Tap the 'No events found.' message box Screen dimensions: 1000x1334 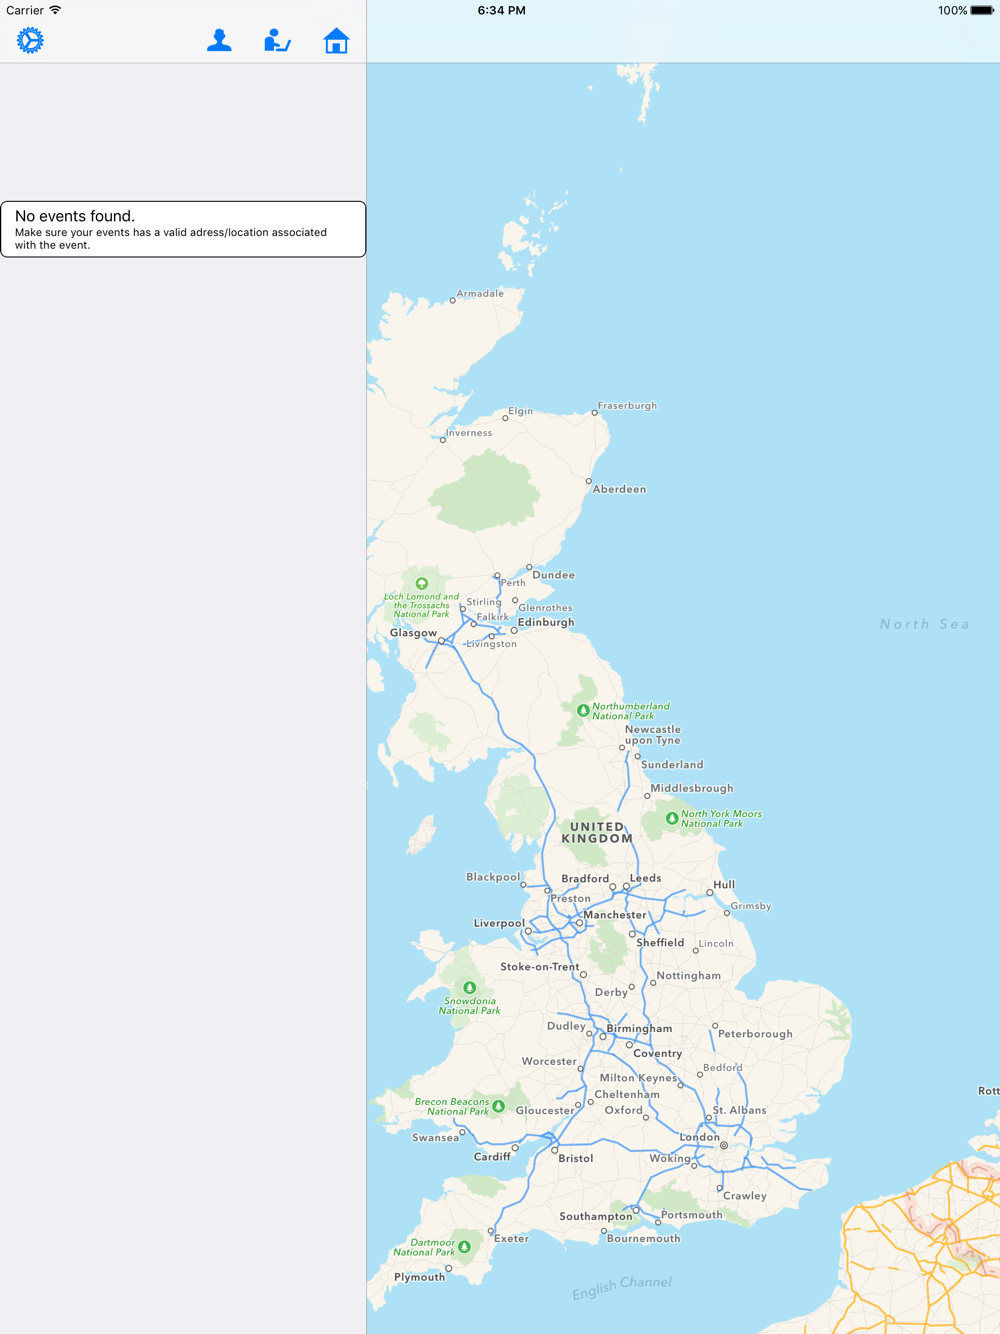point(183,229)
